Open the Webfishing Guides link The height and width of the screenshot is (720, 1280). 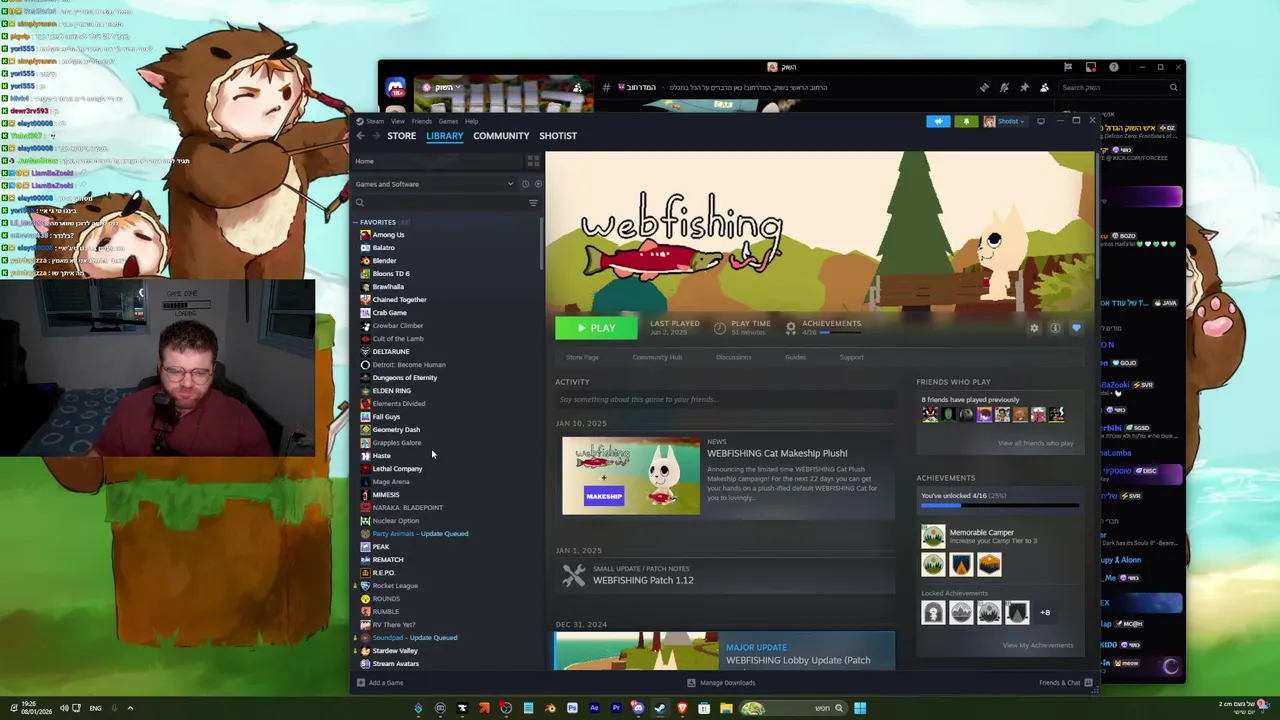(795, 357)
